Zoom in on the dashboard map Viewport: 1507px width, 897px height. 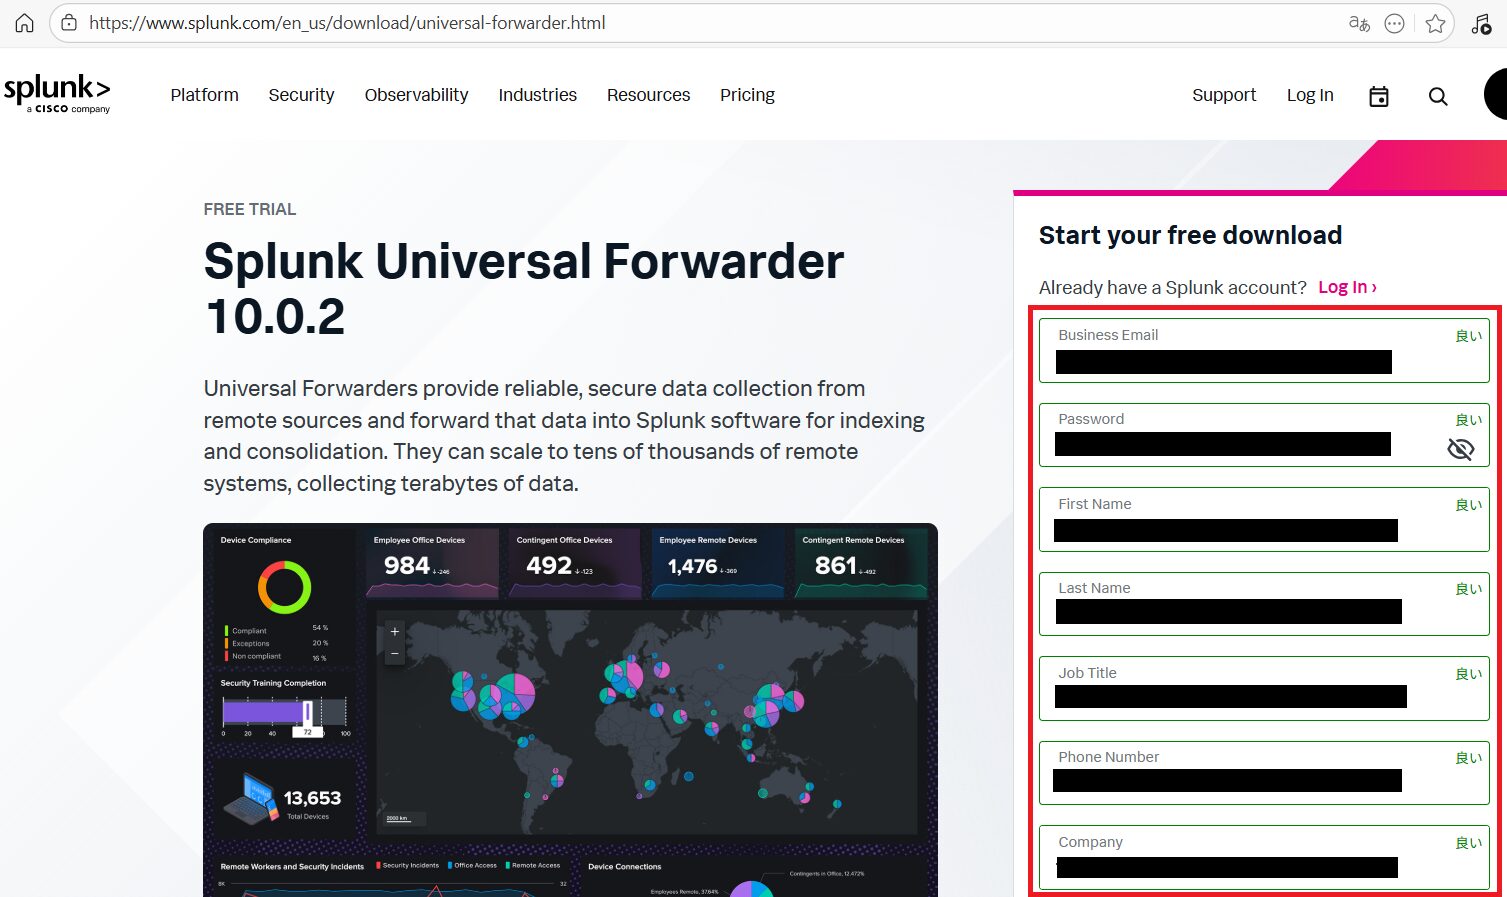pyautogui.click(x=395, y=632)
